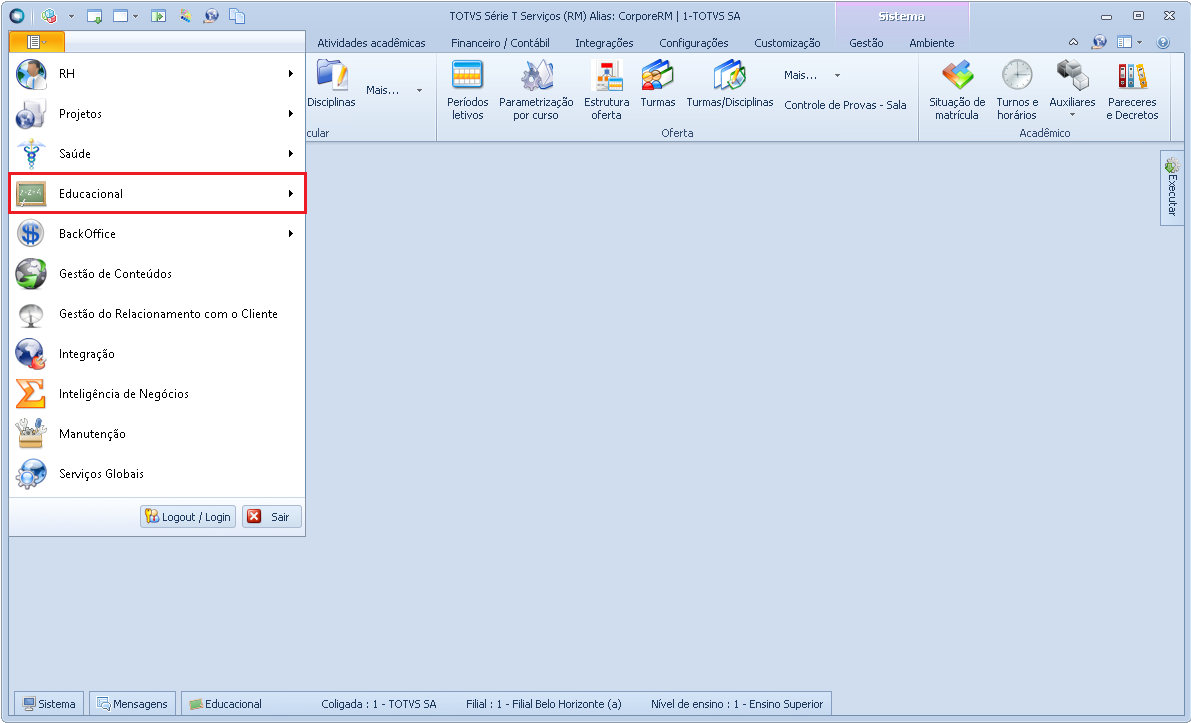1191x723 pixels.
Task: Open Estrutura oferta icon
Action: pos(606,75)
